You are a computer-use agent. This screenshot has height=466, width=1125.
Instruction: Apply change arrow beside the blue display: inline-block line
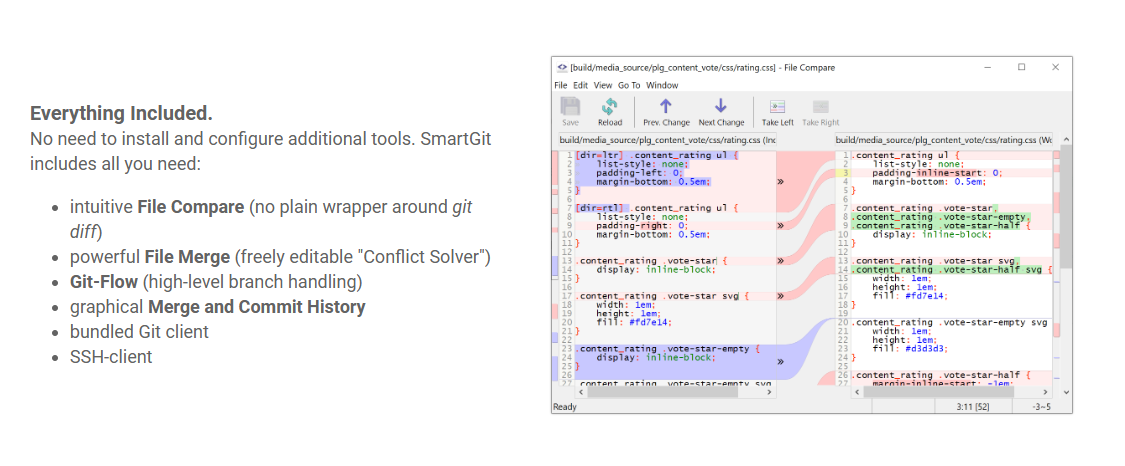780,361
